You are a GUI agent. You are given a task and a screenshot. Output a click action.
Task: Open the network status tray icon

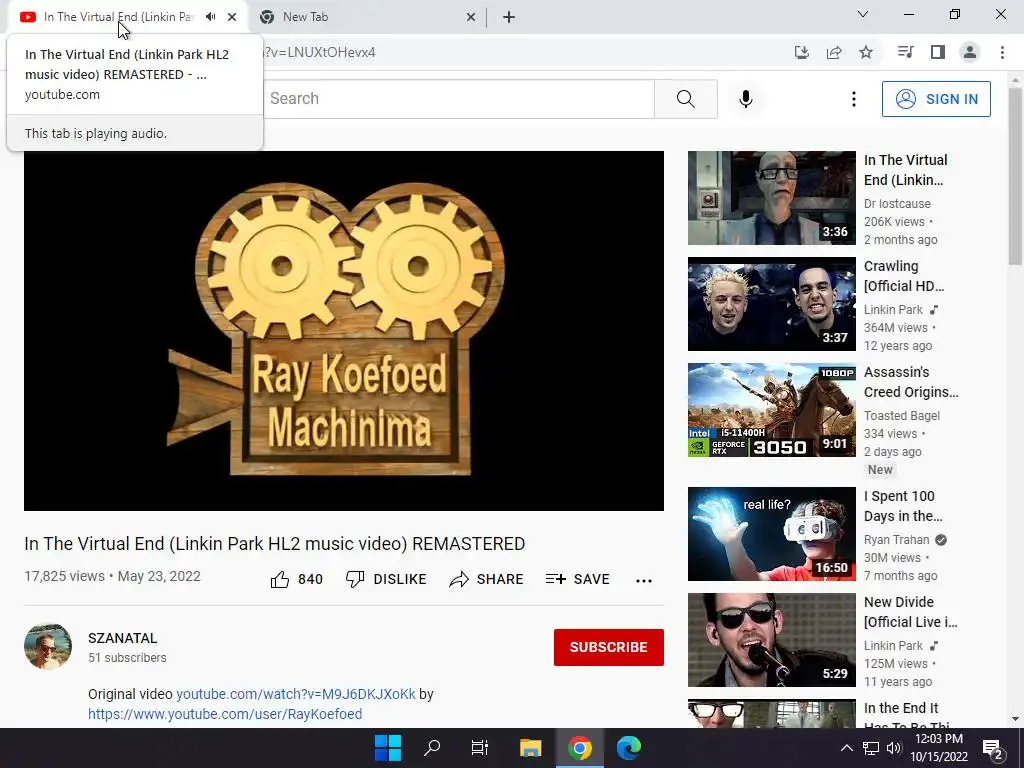(x=871, y=748)
